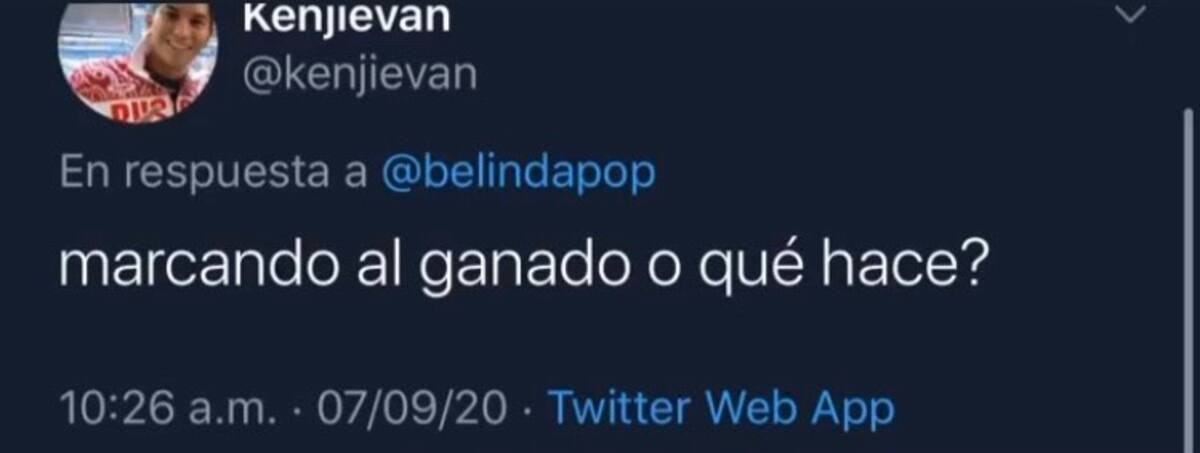Click the dot separator before Twitter Web App

(x=529, y=411)
